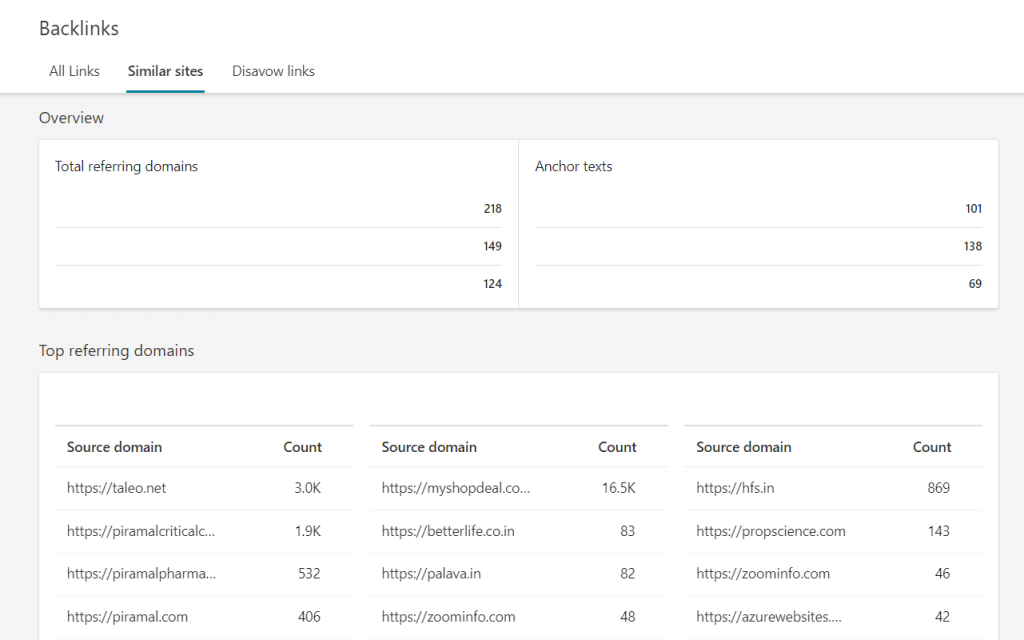Open the https://piramalpharma... source domain
Screen dimensions: 1024x640
pos(141,573)
